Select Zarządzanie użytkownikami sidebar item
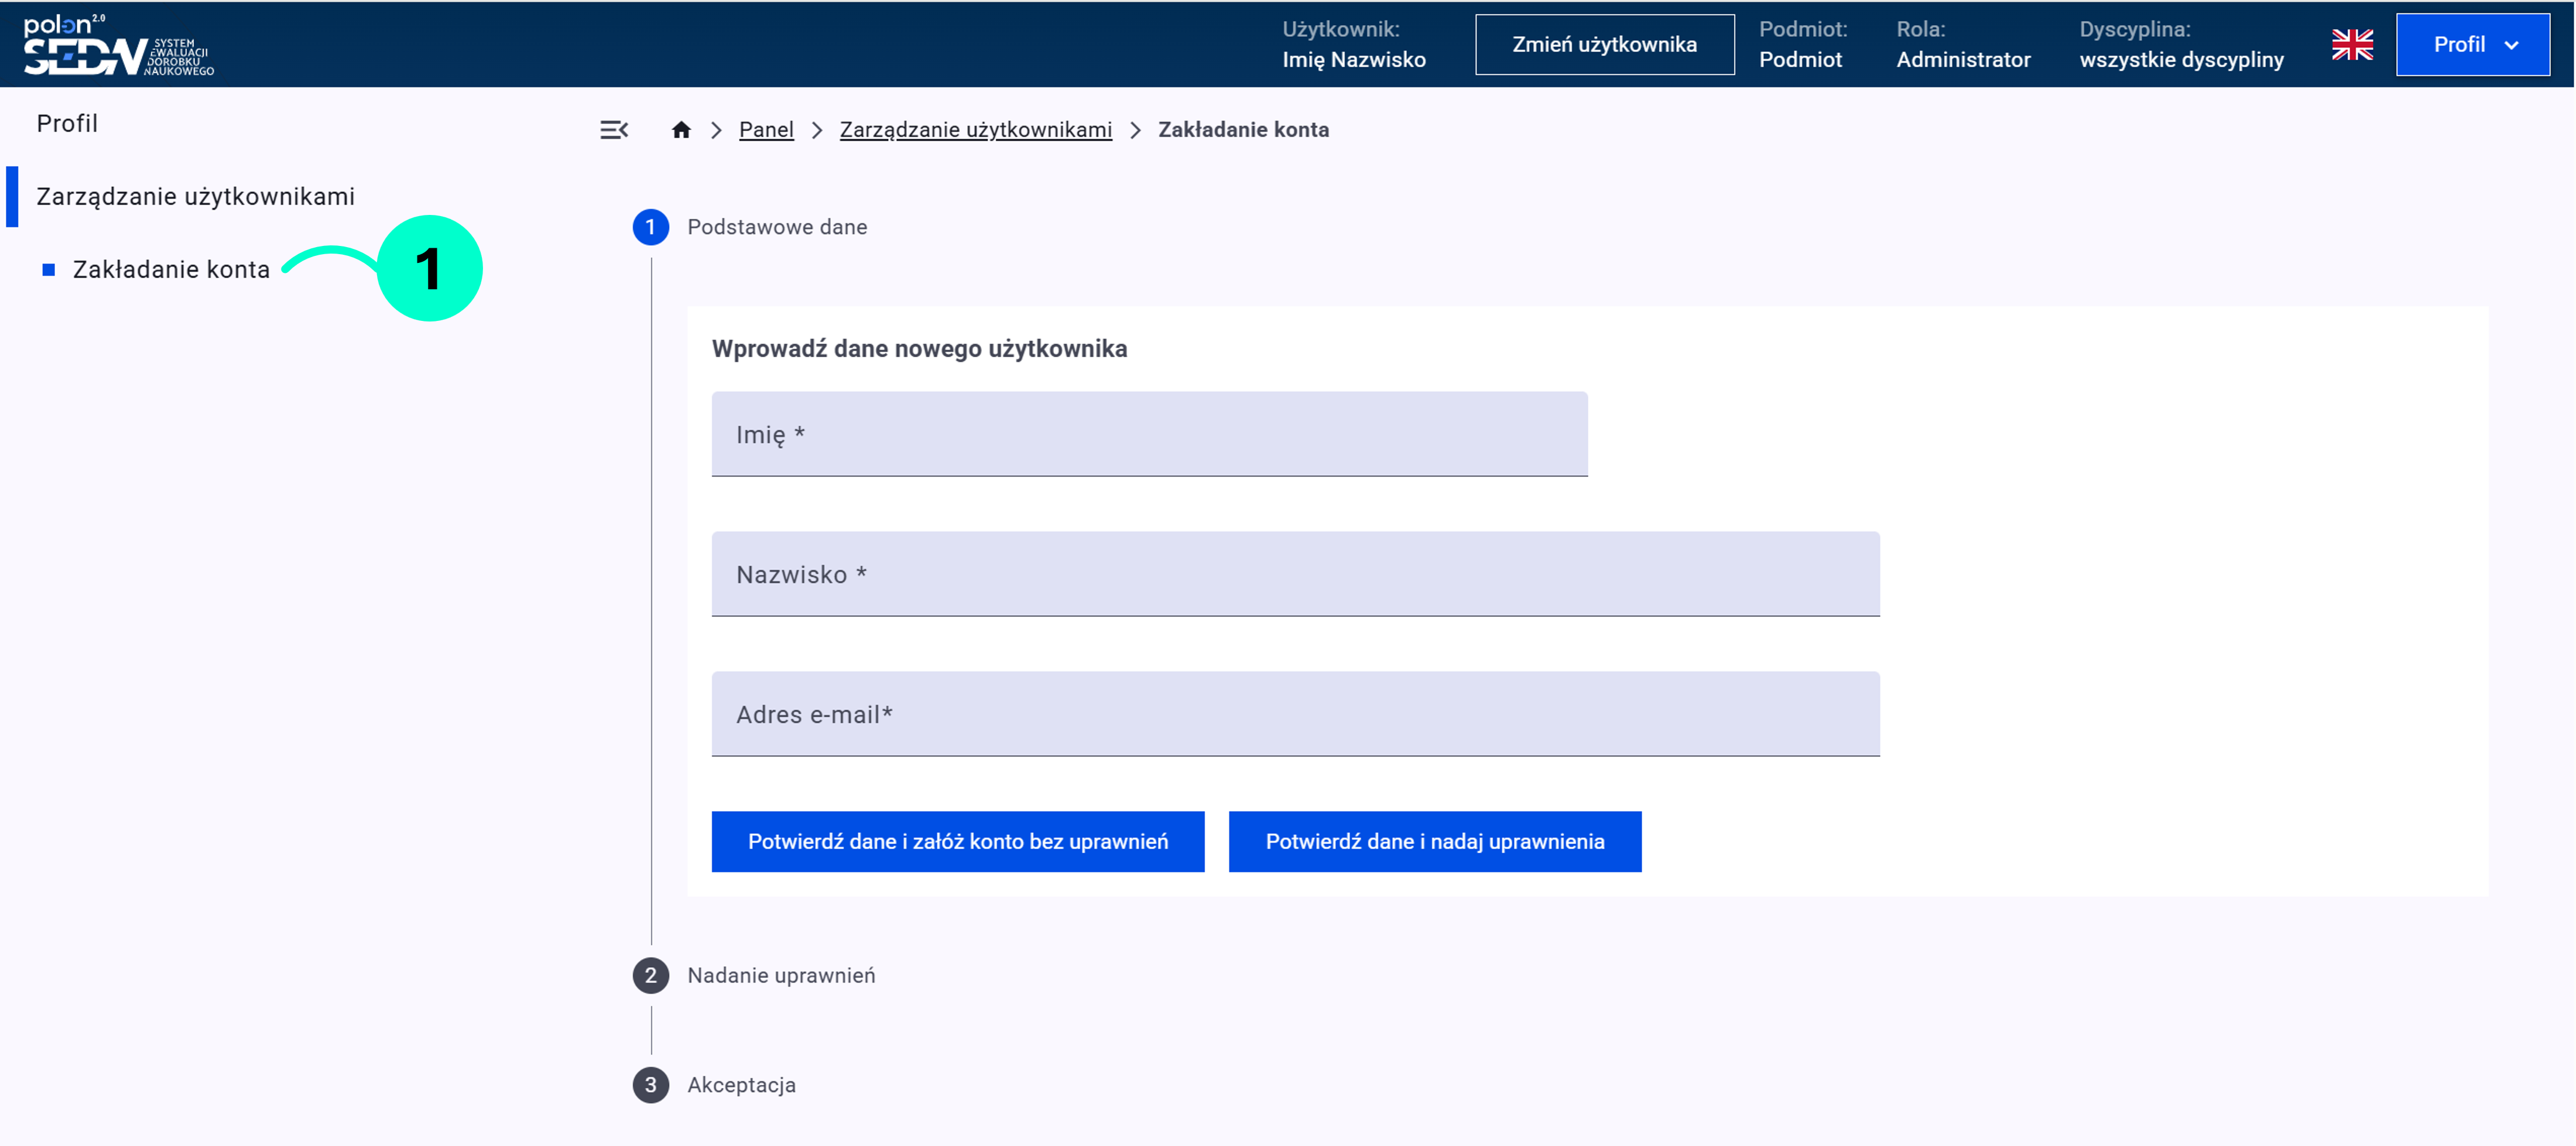Viewport: 2576px width, 1146px height. click(195, 196)
